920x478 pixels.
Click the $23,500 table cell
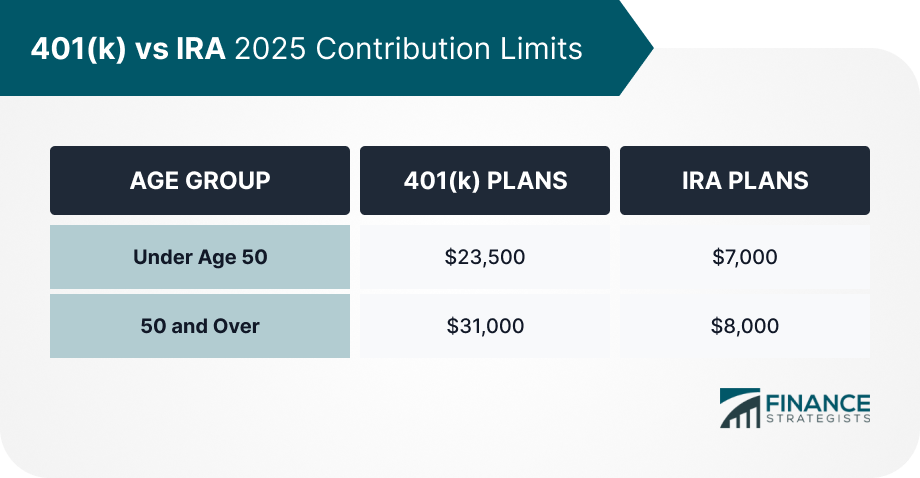[485, 257]
